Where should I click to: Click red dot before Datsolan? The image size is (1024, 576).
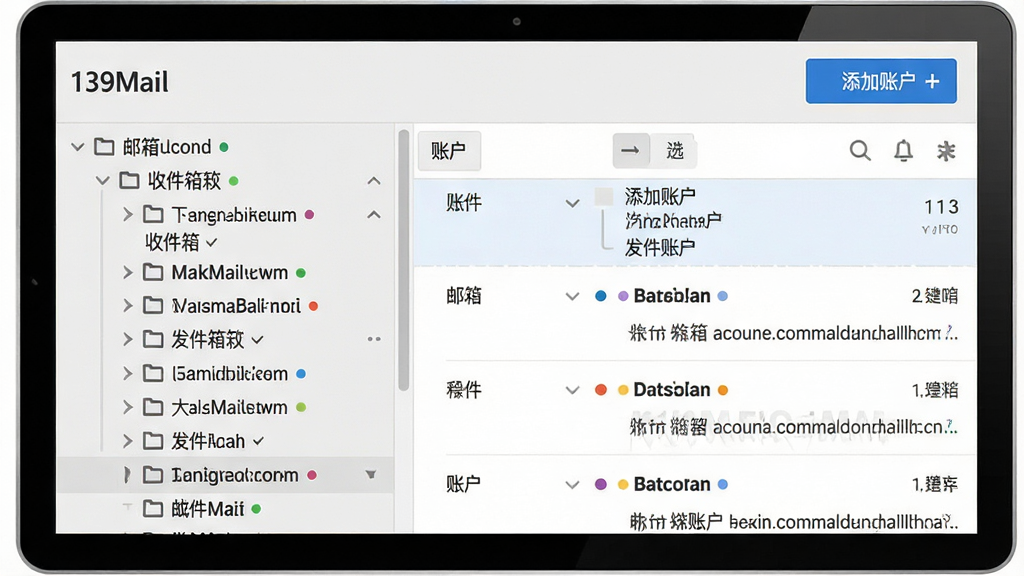click(601, 390)
